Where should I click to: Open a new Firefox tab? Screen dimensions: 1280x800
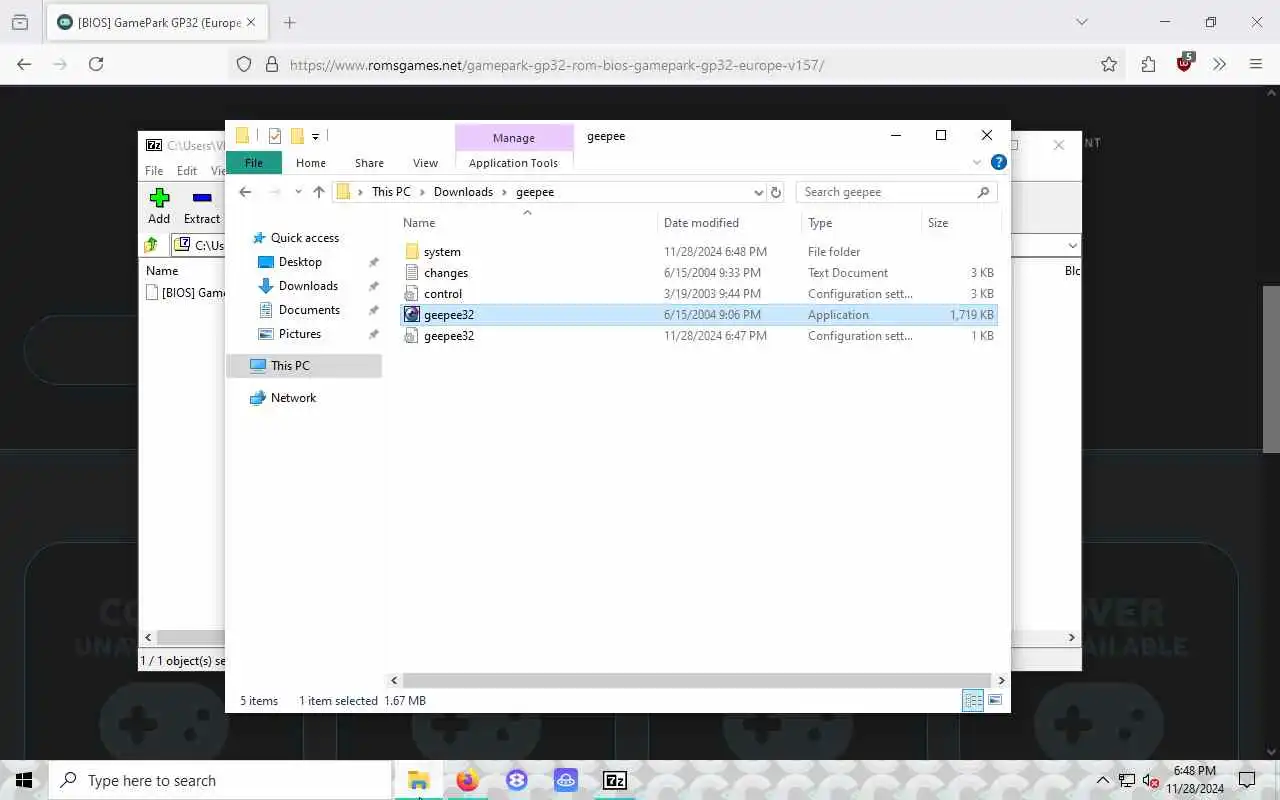tap(289, 22)
